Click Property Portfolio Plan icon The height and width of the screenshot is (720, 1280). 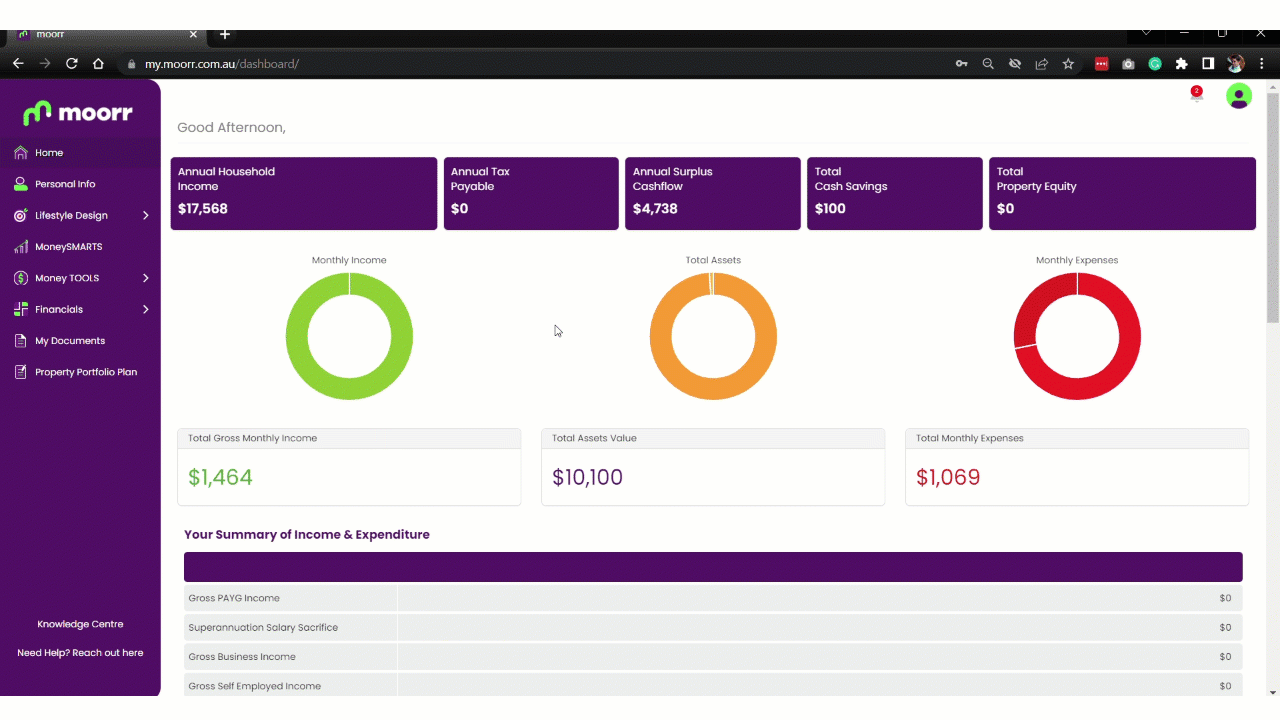pos(21,372)
